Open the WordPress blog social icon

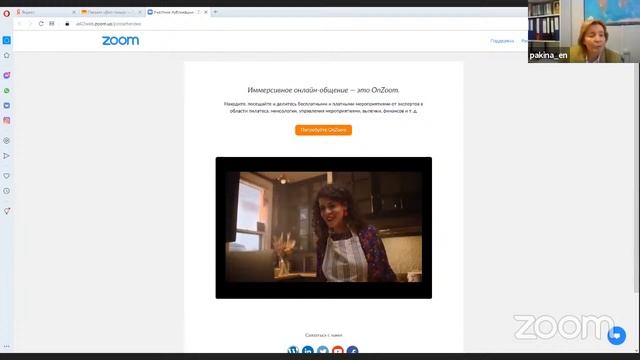[293, 350]
